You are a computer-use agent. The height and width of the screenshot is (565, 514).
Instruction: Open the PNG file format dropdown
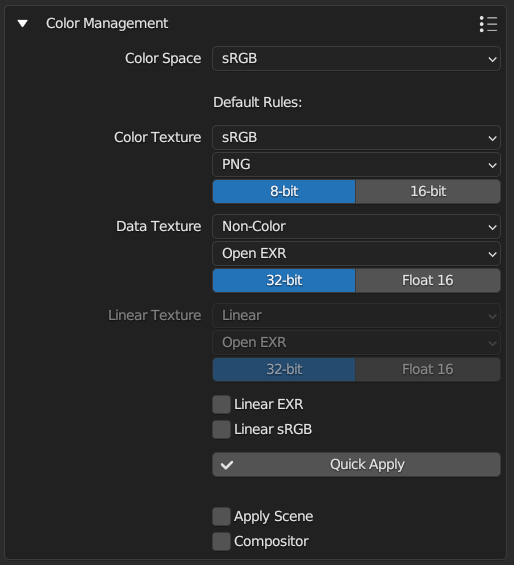point(356,164)
